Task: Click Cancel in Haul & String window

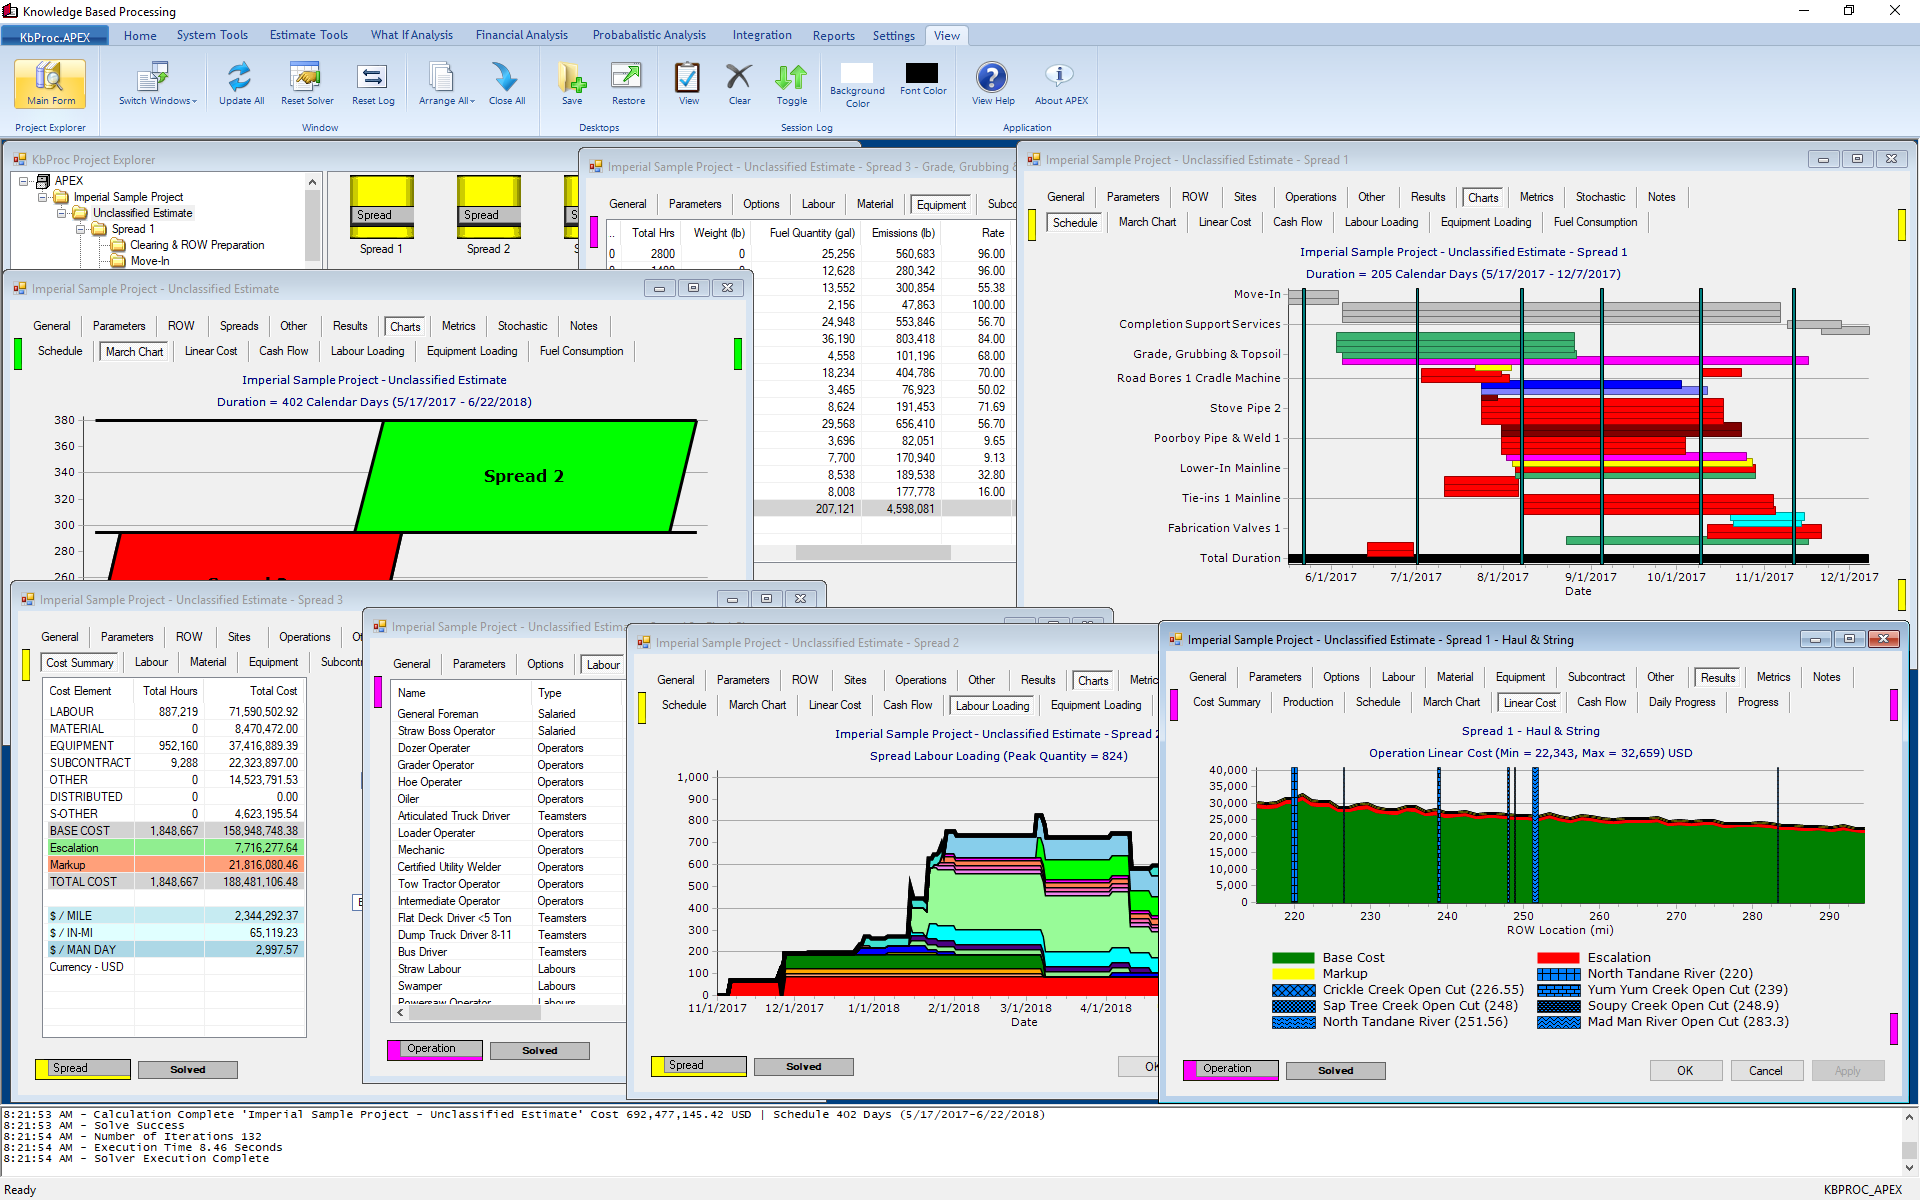Action: (1765, 1070)
